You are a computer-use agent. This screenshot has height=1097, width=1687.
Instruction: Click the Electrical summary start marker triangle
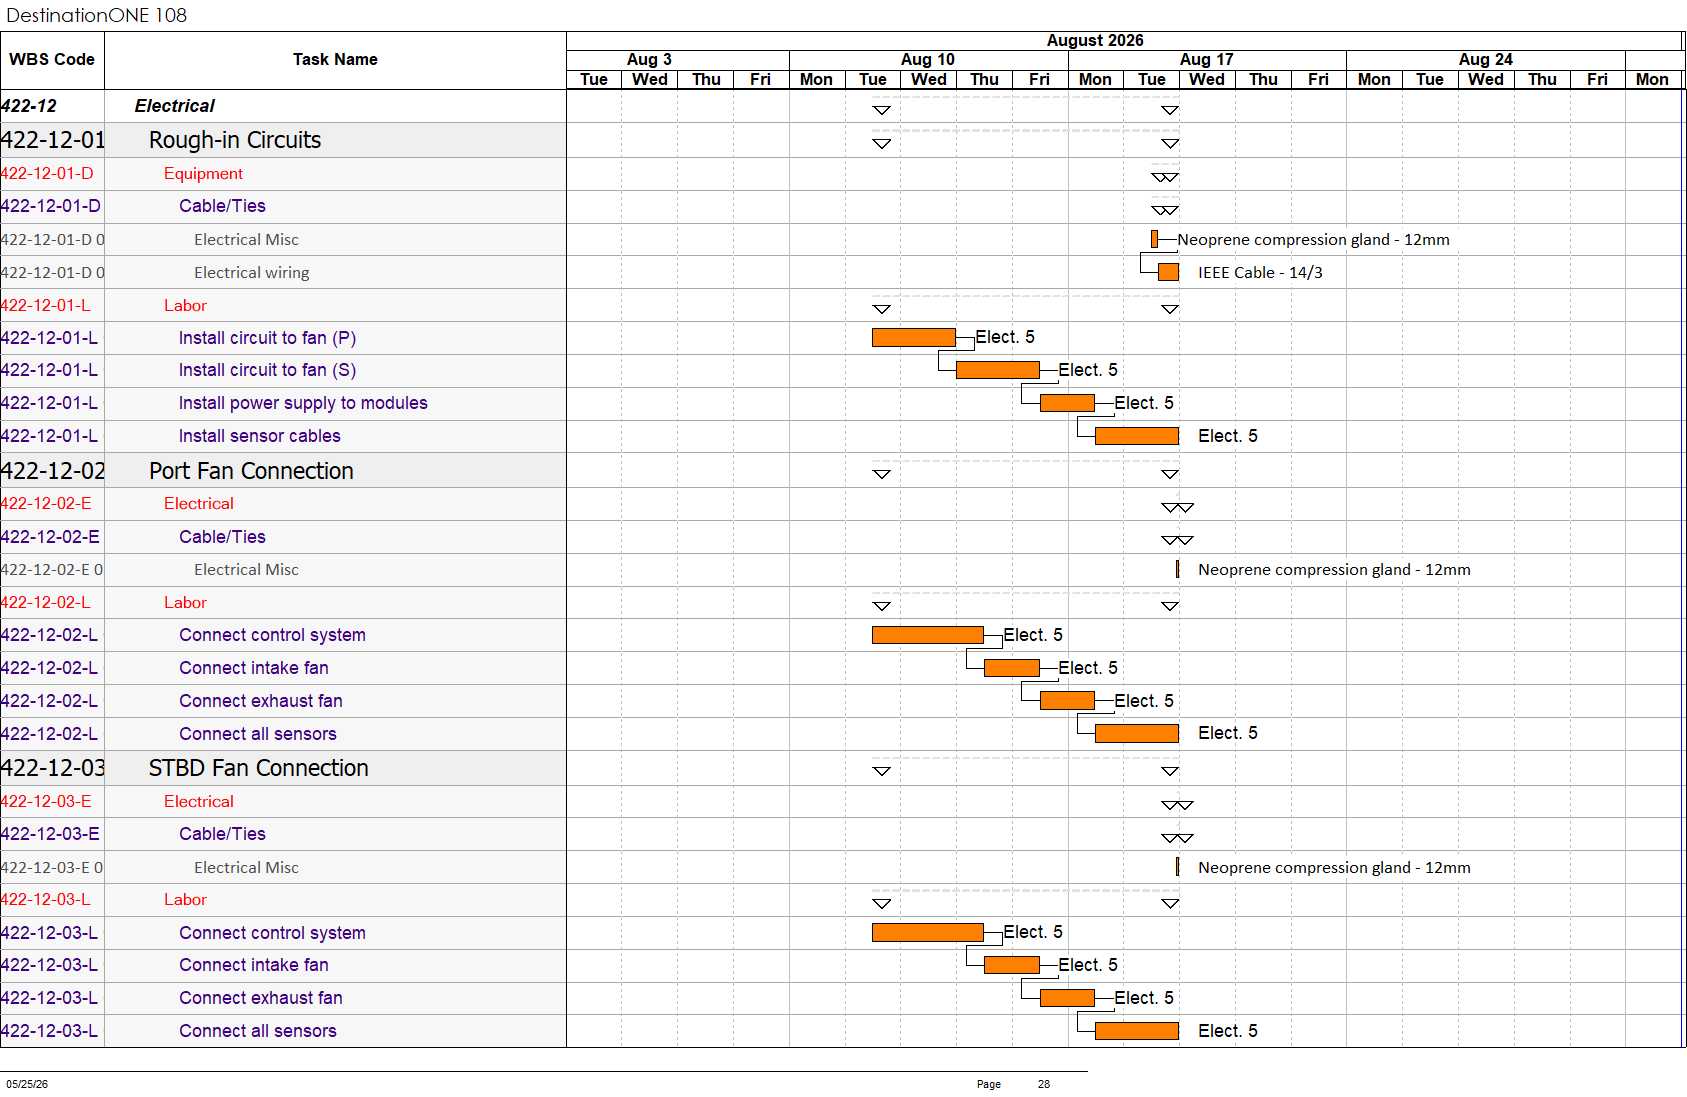(x=881, y=110)
